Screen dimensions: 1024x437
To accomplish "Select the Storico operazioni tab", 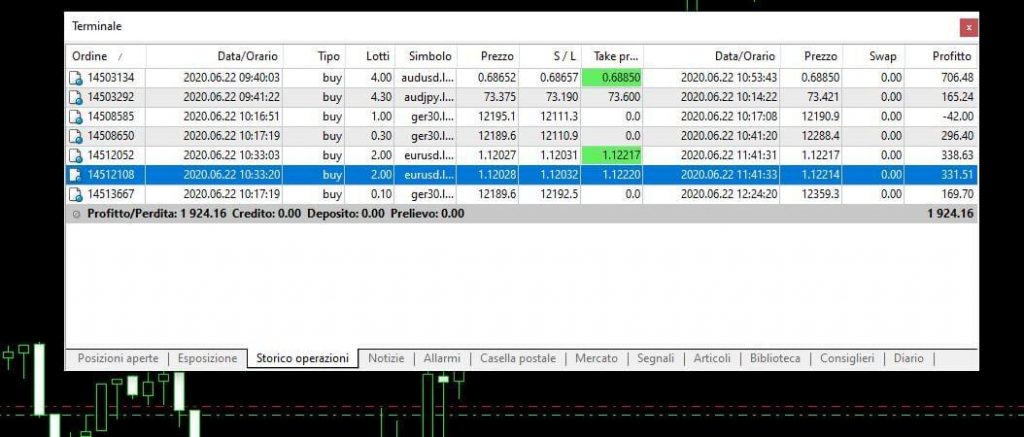I will [302, 359].
